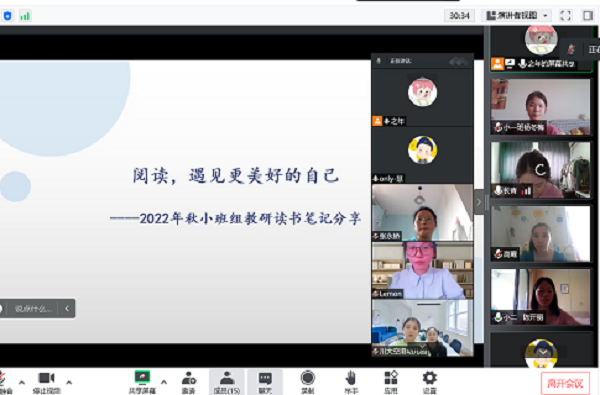This screenshot has width=600, height=395.
Task: Stop video with the camera button
Action: click(47, 382)
